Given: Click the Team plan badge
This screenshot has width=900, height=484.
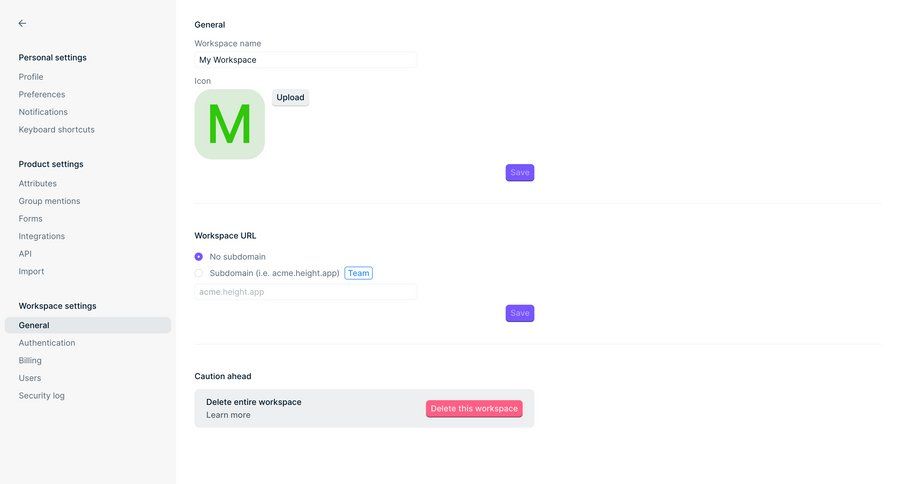Looking at the screenshot, I should click(x=358, y=273).
